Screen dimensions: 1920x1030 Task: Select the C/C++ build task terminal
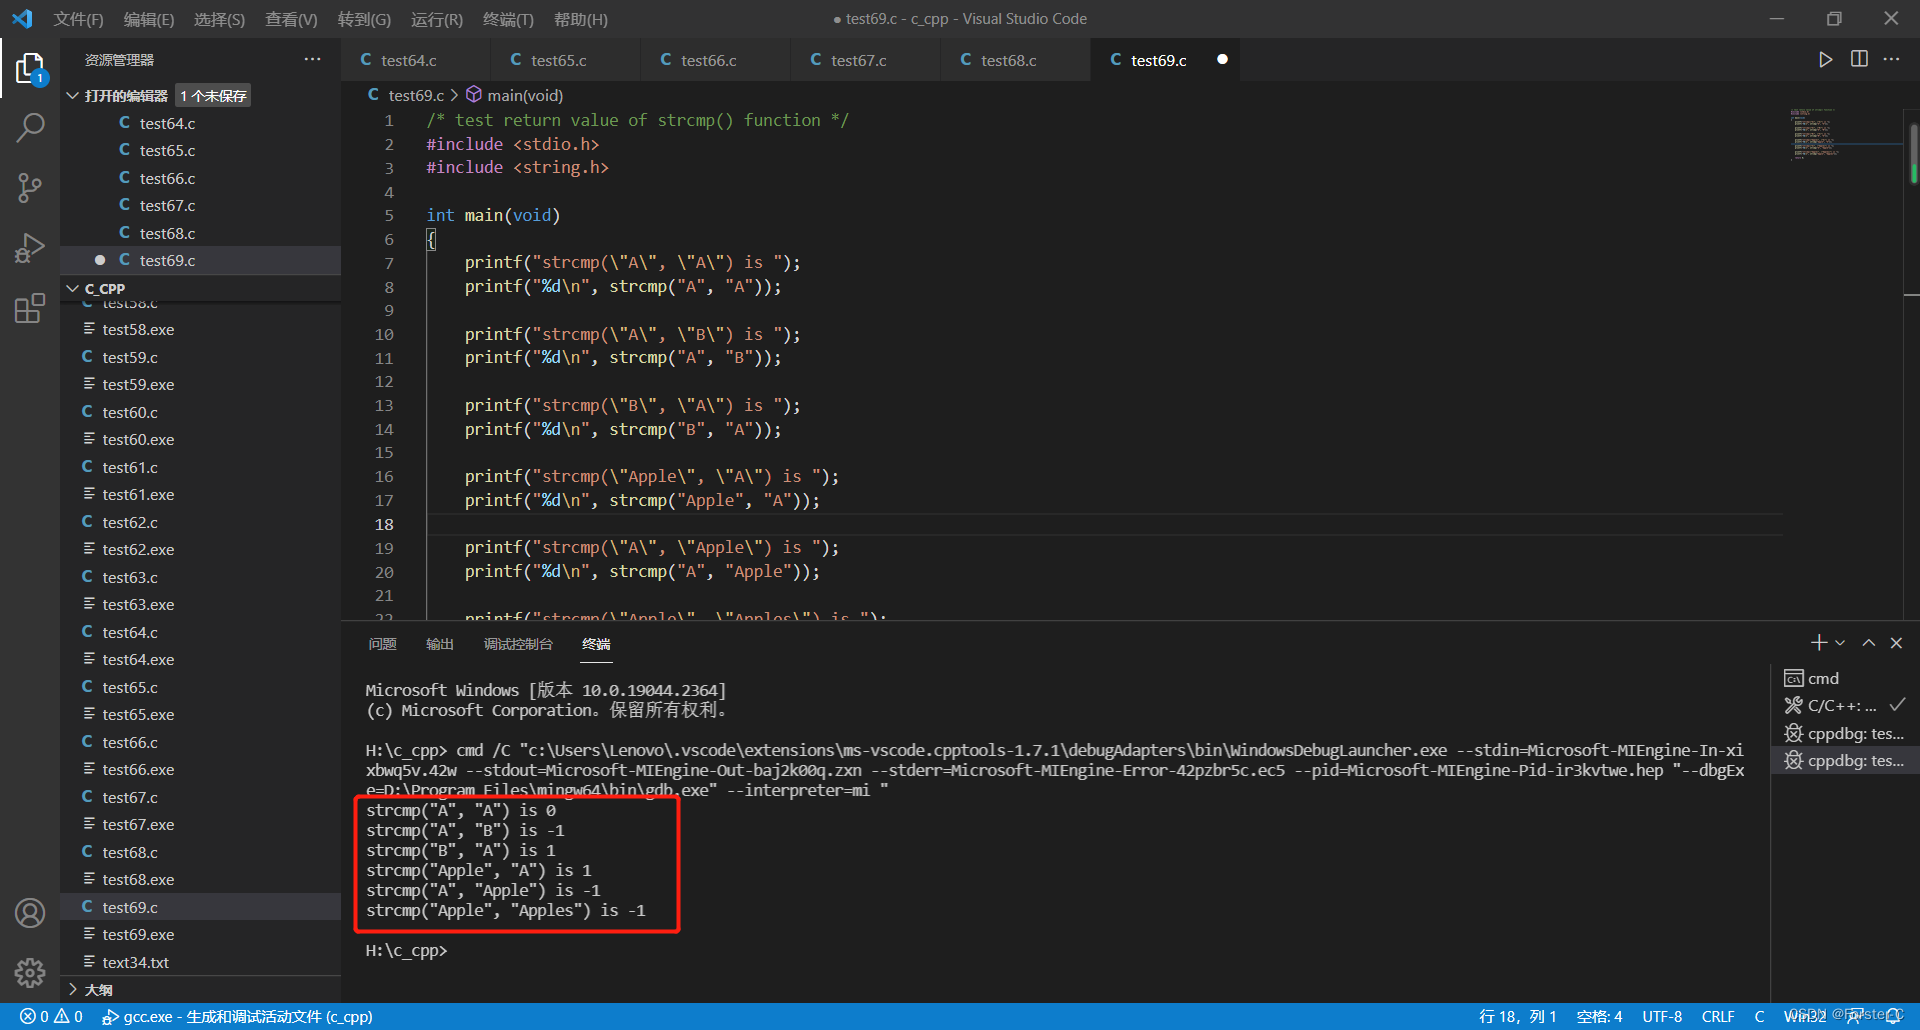click(1845, 705)
